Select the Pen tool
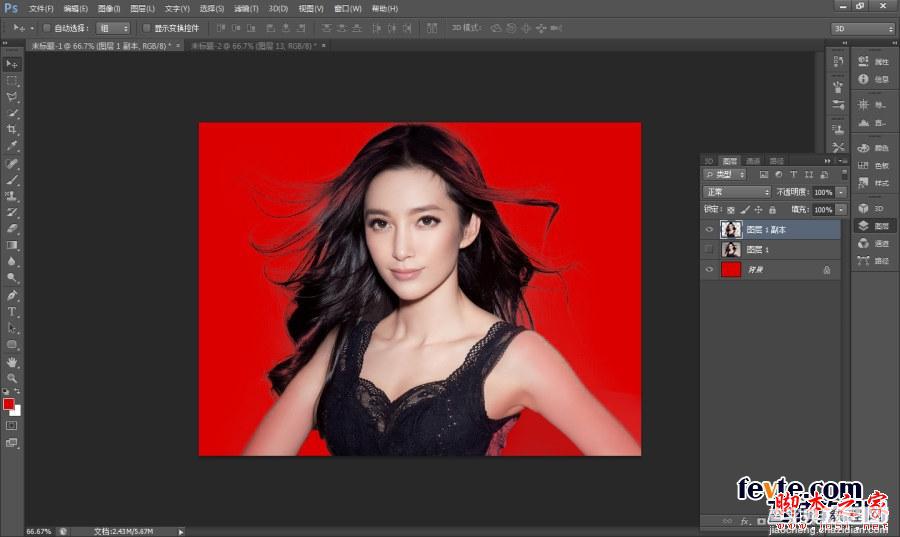 11,295
